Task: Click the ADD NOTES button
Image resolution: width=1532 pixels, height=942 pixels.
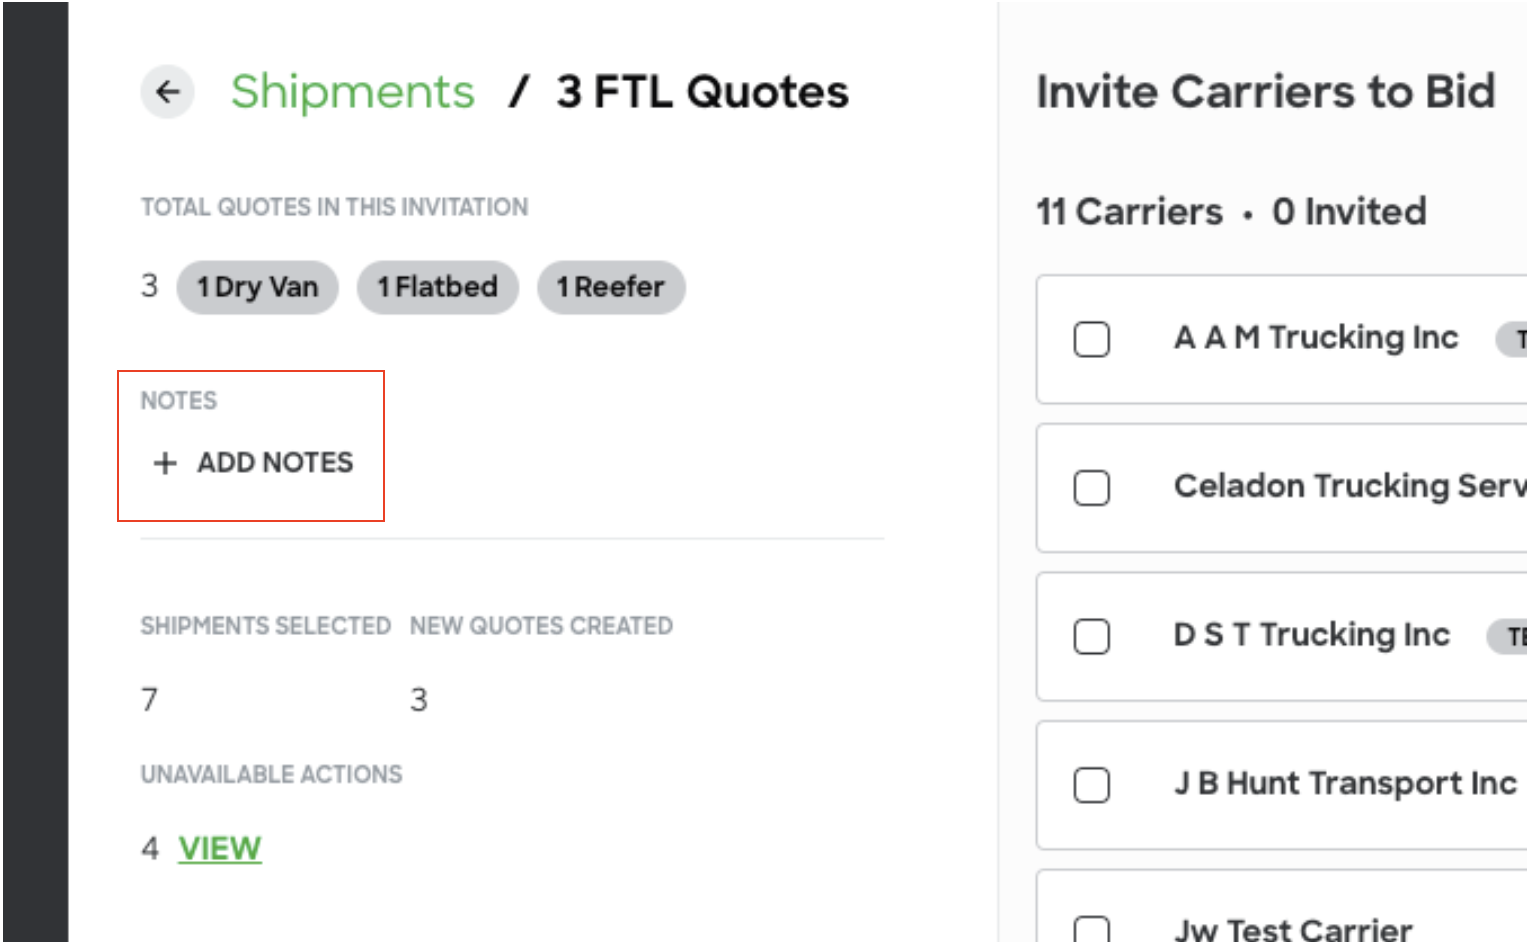Action: point(253,463)
